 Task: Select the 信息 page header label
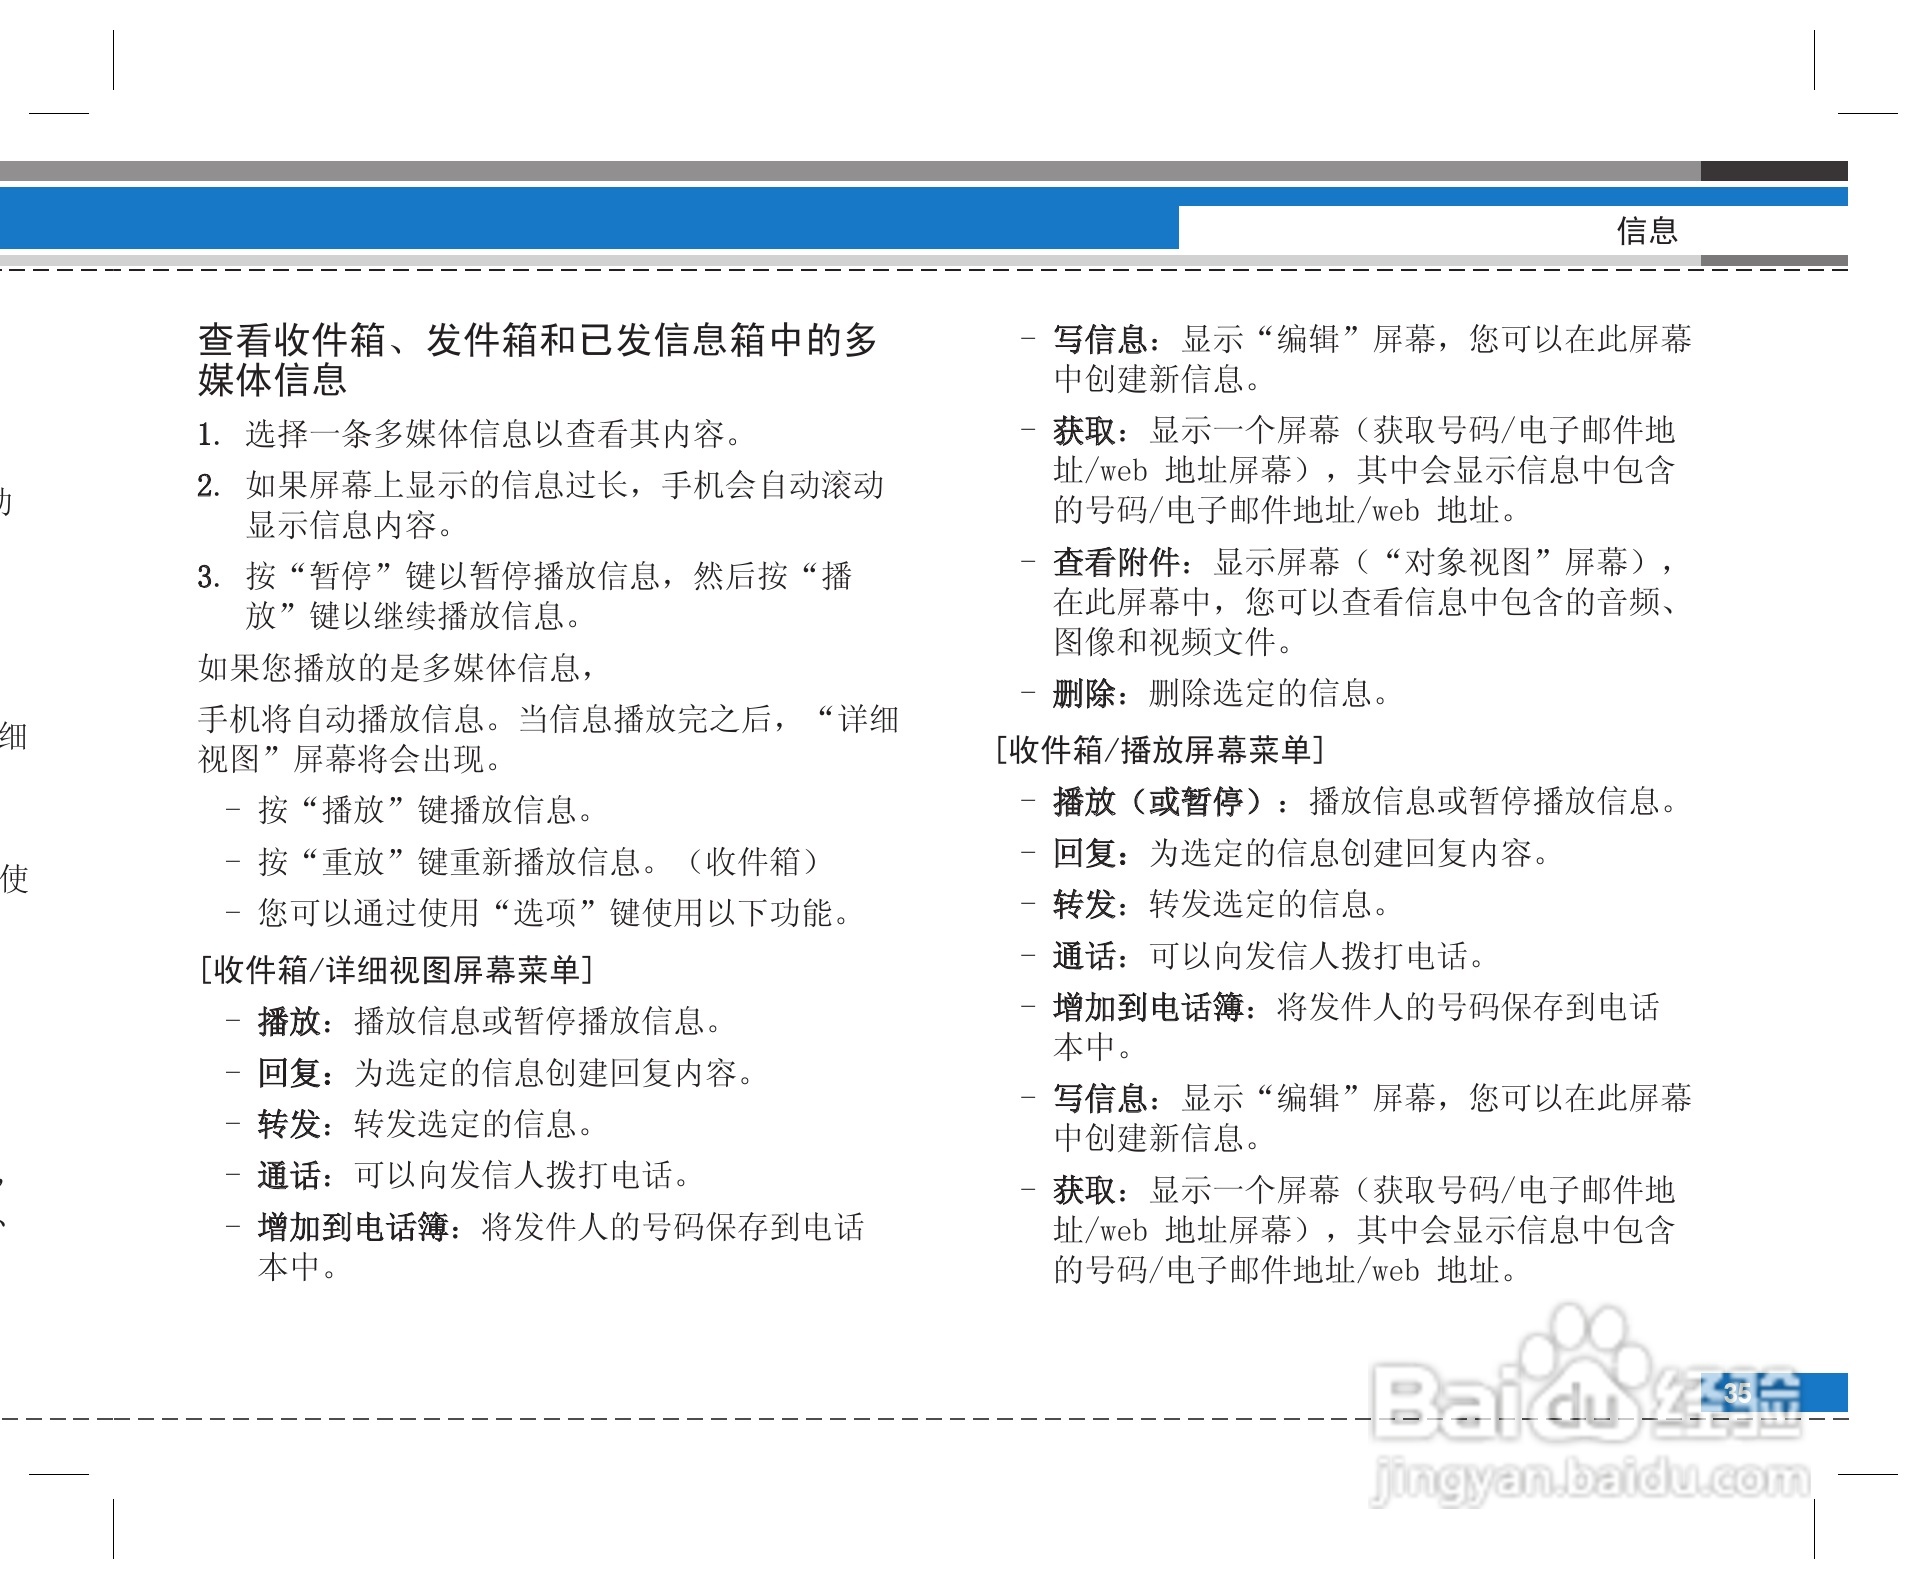click(1648, 231)
